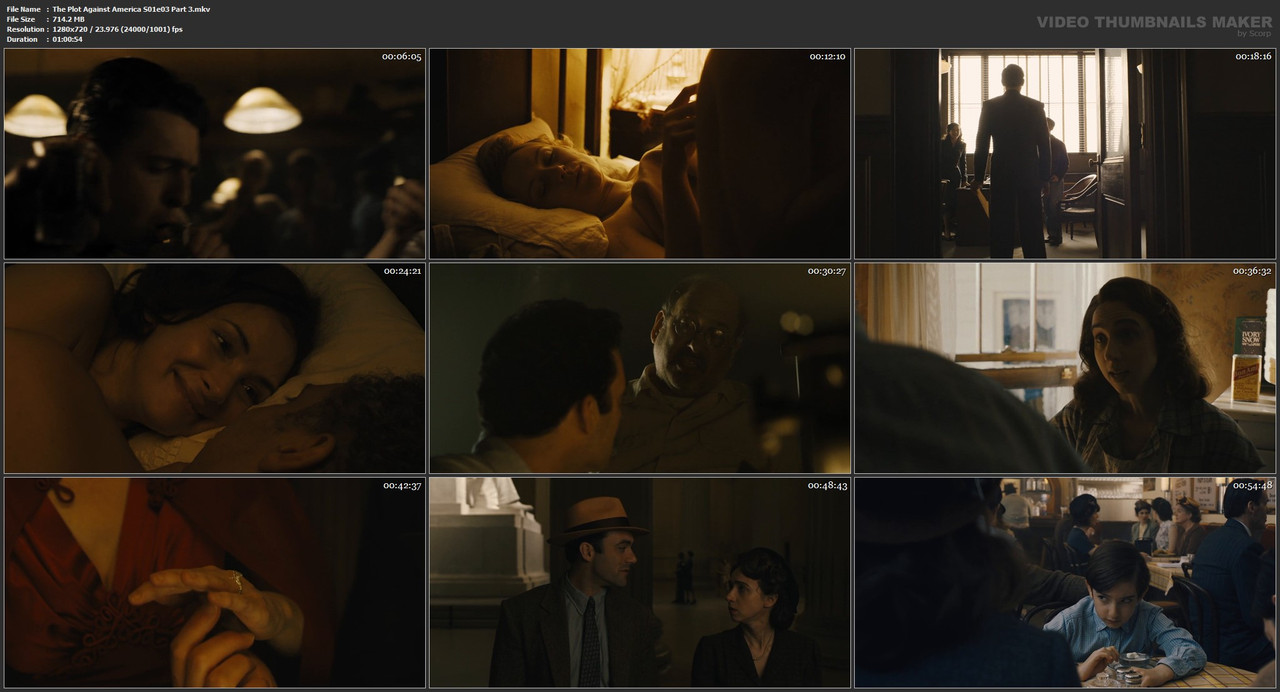Open the thumbnail stamped 00:18:16

point(1065,154)
